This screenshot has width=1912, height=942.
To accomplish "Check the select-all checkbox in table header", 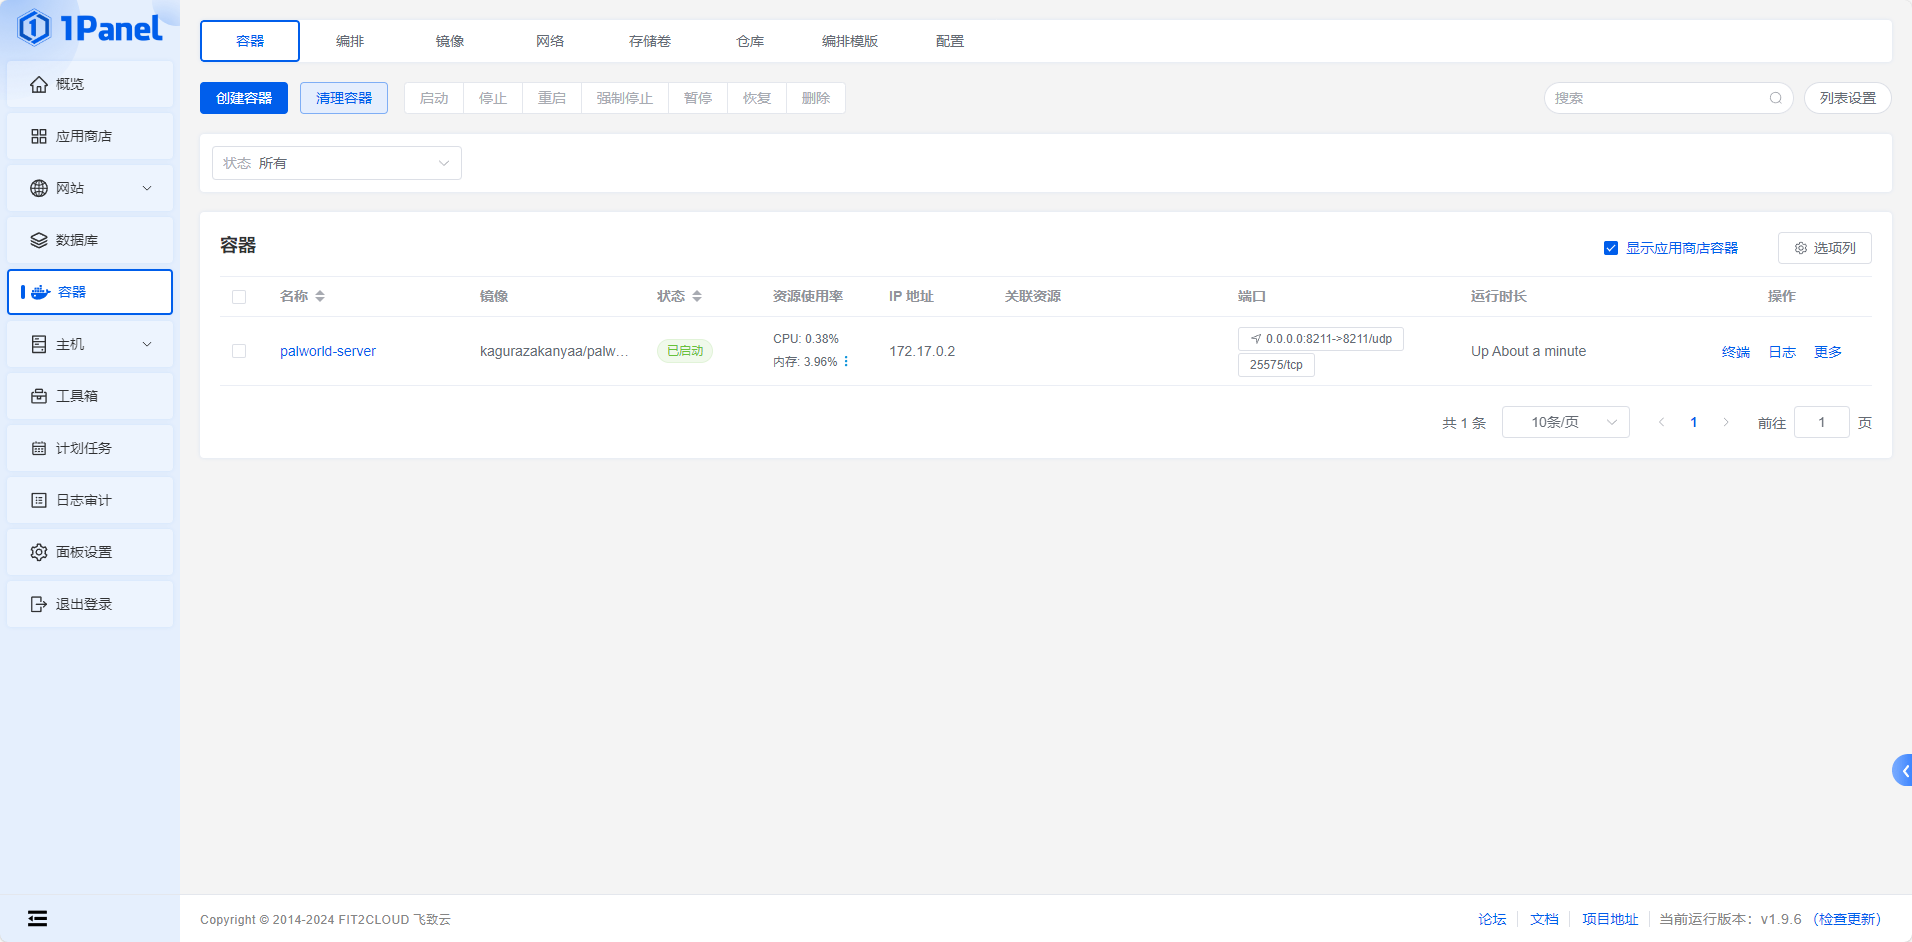I will 239,297.
